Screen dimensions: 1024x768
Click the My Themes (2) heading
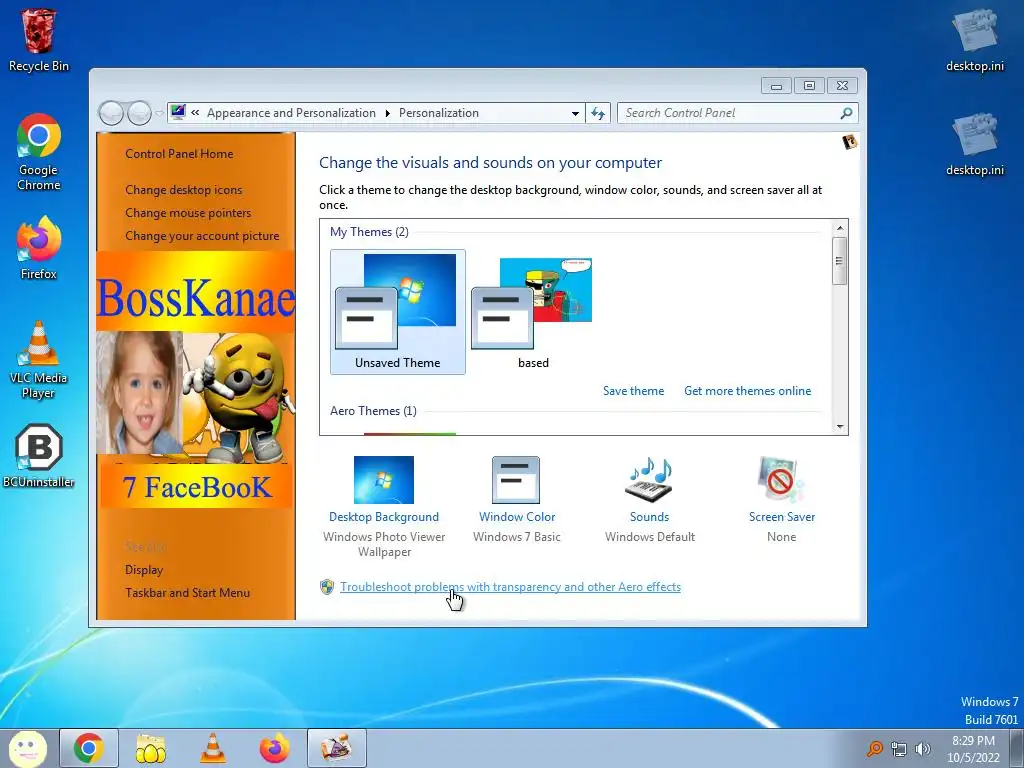pos(369,232)
